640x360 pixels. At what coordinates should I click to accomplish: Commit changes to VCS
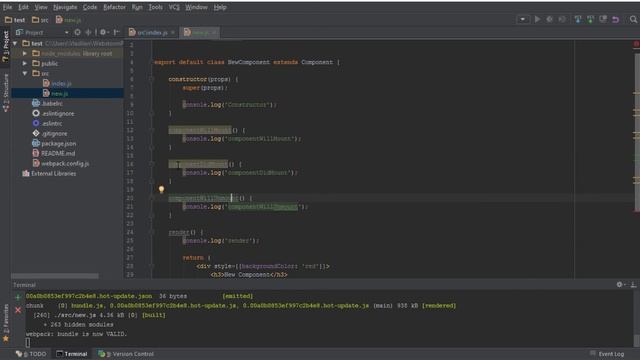590,19
